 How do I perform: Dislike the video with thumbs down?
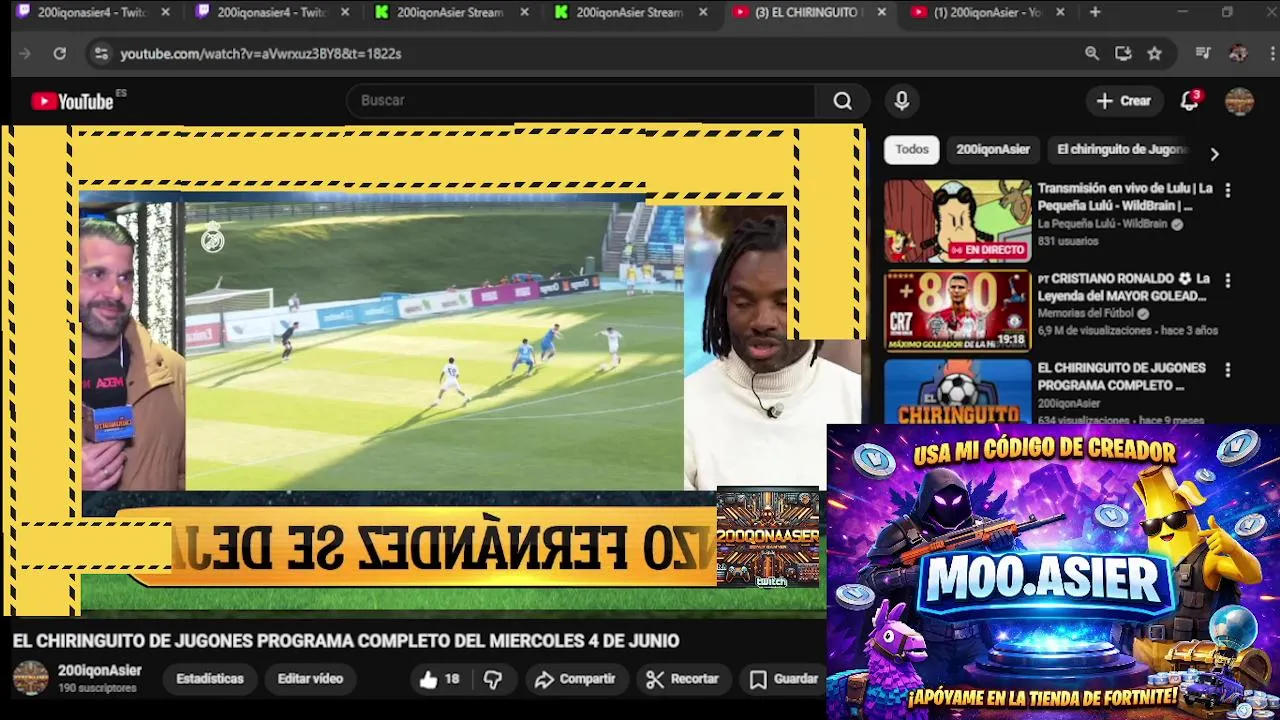click(x=493, y=679)
